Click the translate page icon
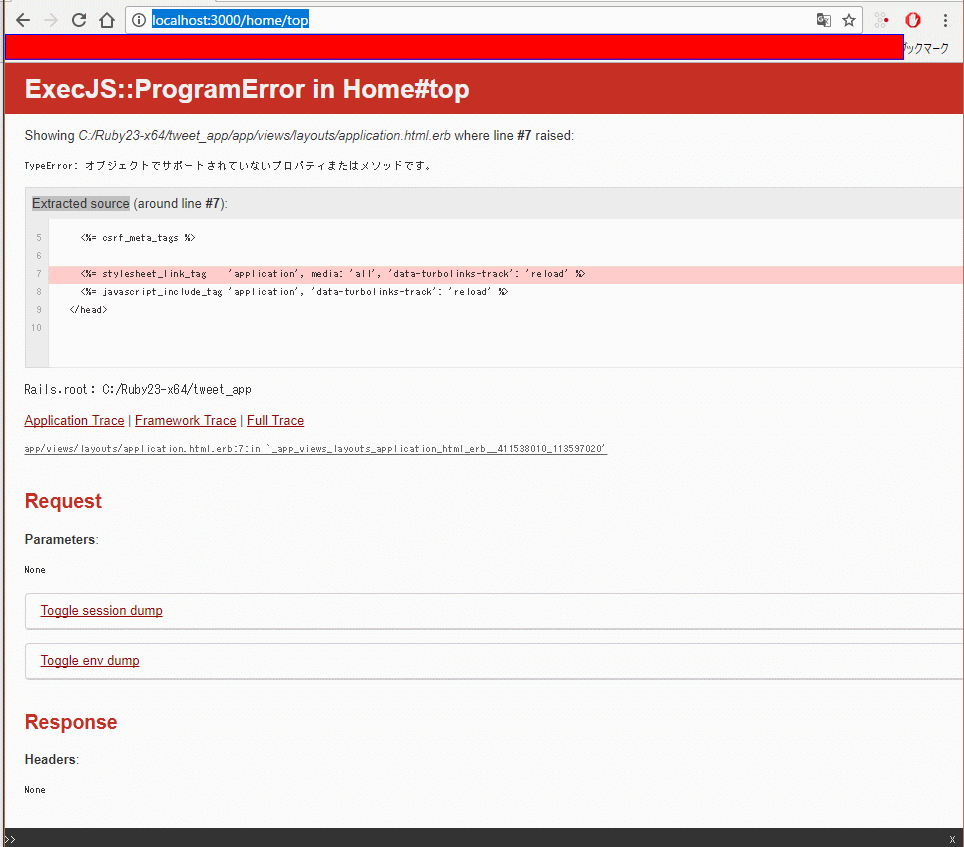The image size is (964, 847). click(x=823, y=20)
